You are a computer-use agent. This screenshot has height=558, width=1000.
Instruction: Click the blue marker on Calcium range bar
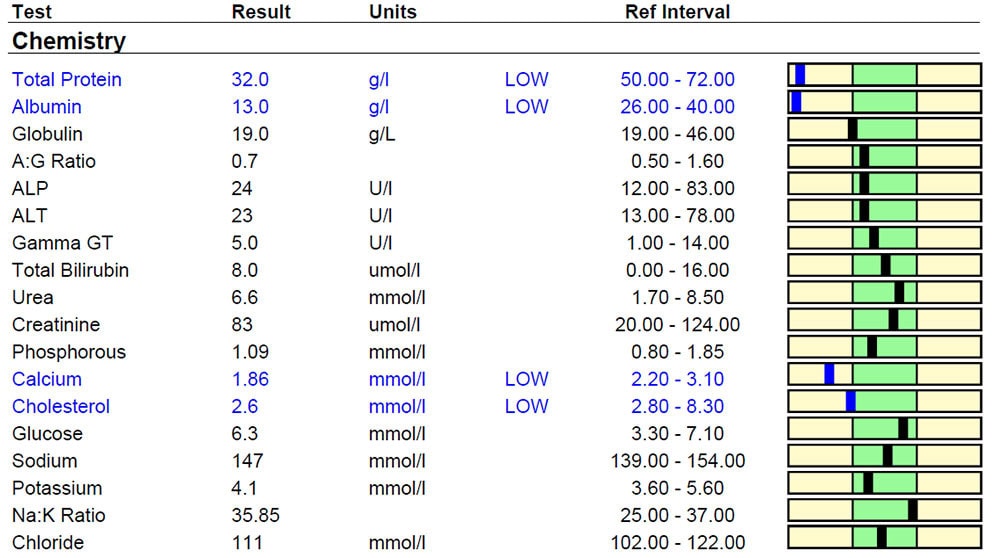[x=829, y=374]
